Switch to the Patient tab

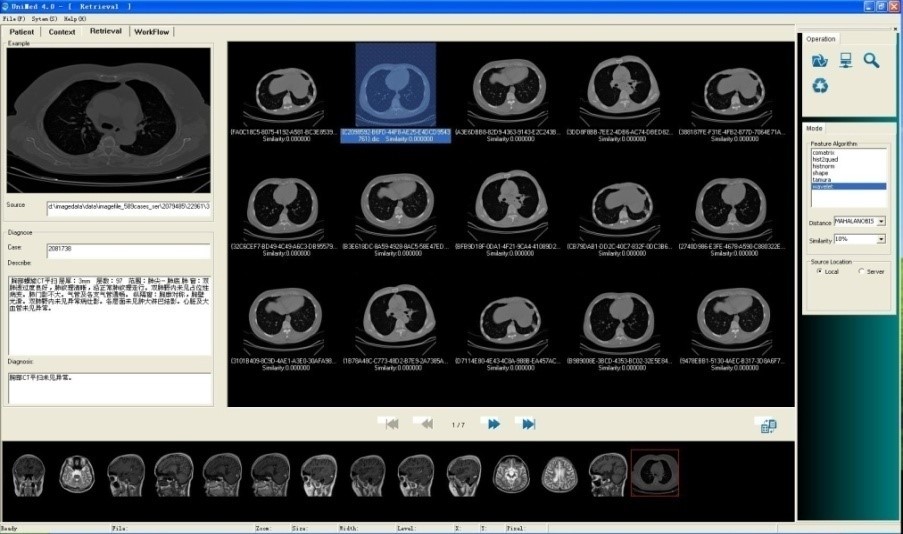click(21, 32)
